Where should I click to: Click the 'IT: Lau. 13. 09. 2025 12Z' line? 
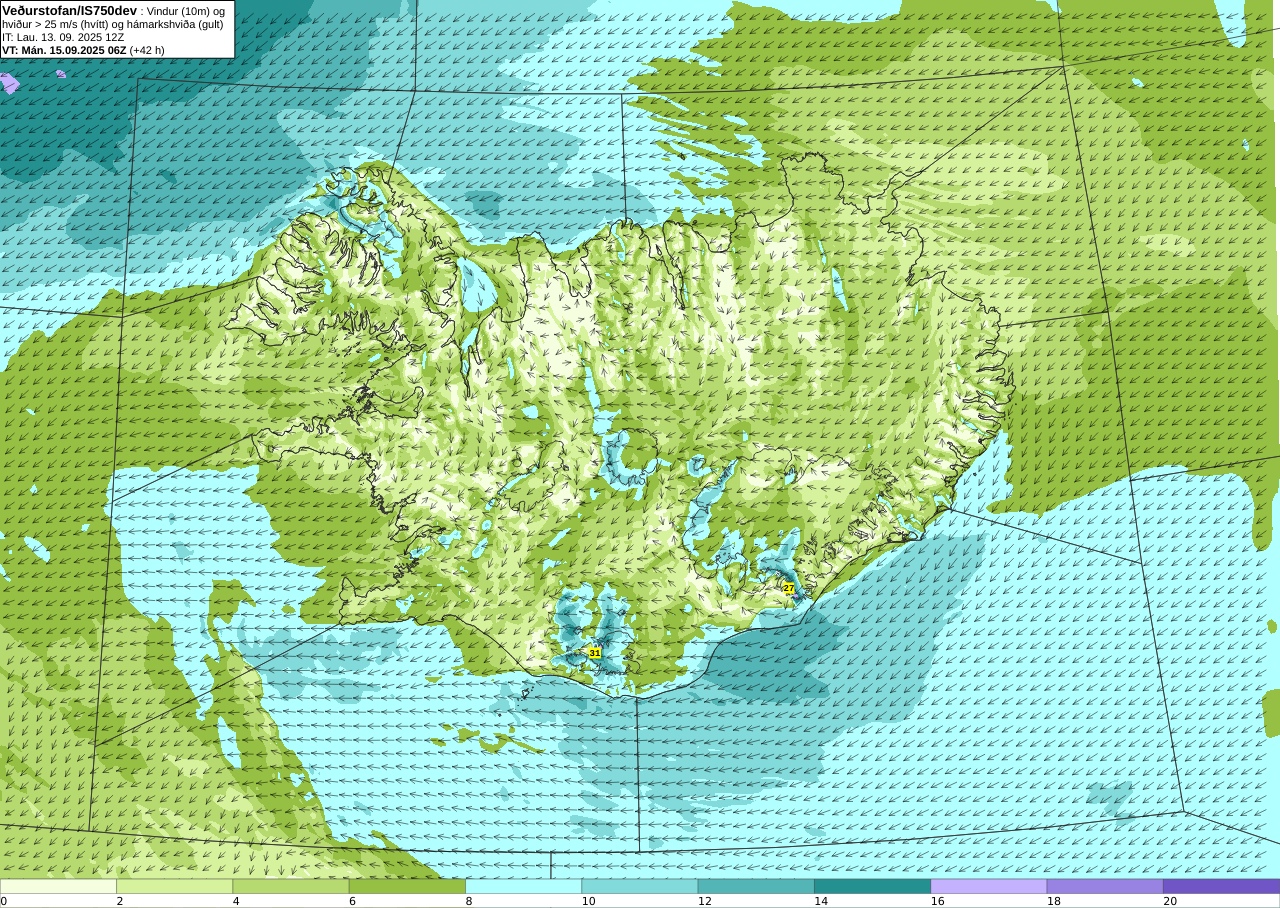(63, 37)
